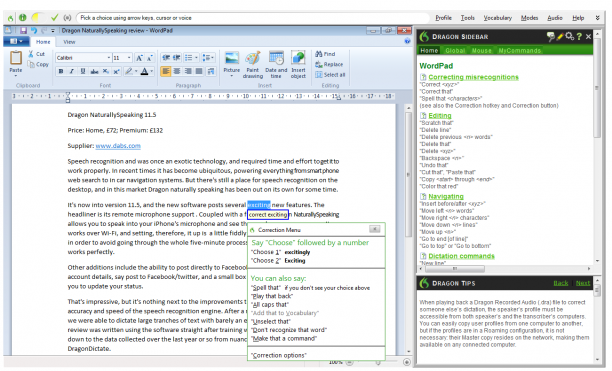Justify the paragraph text

[x=199, y=71]
